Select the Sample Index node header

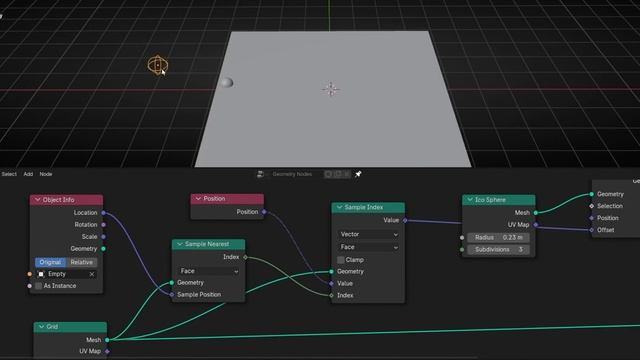pos(368,207)
